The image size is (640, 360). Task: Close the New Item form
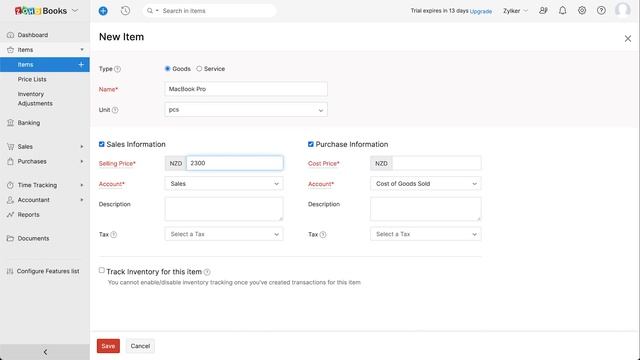click(x=628, y=38)
